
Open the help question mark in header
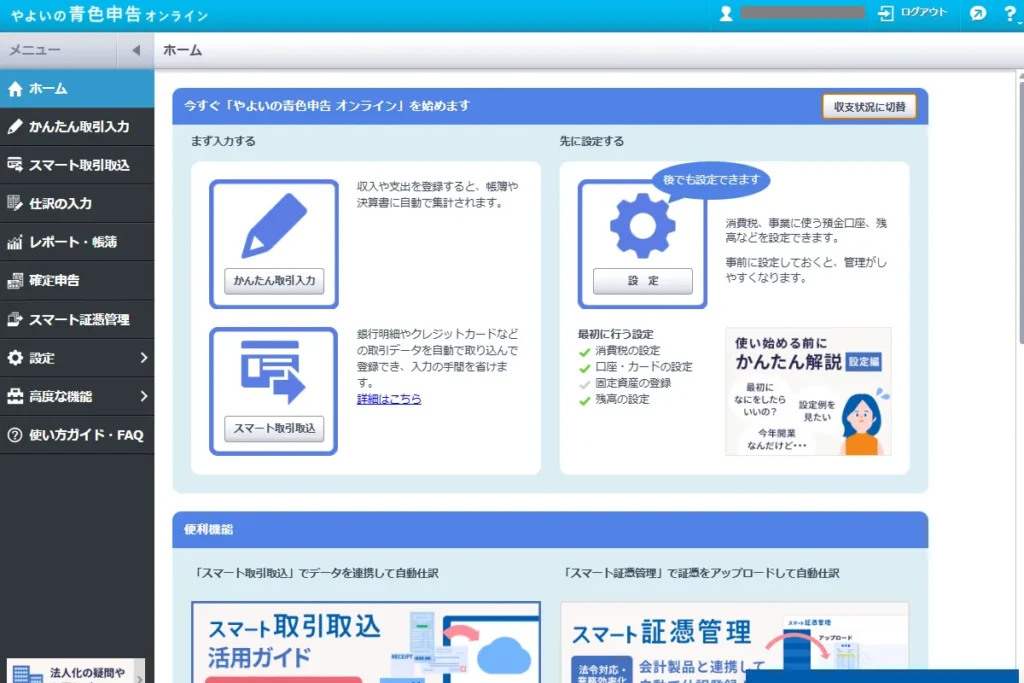point(1010,13)
